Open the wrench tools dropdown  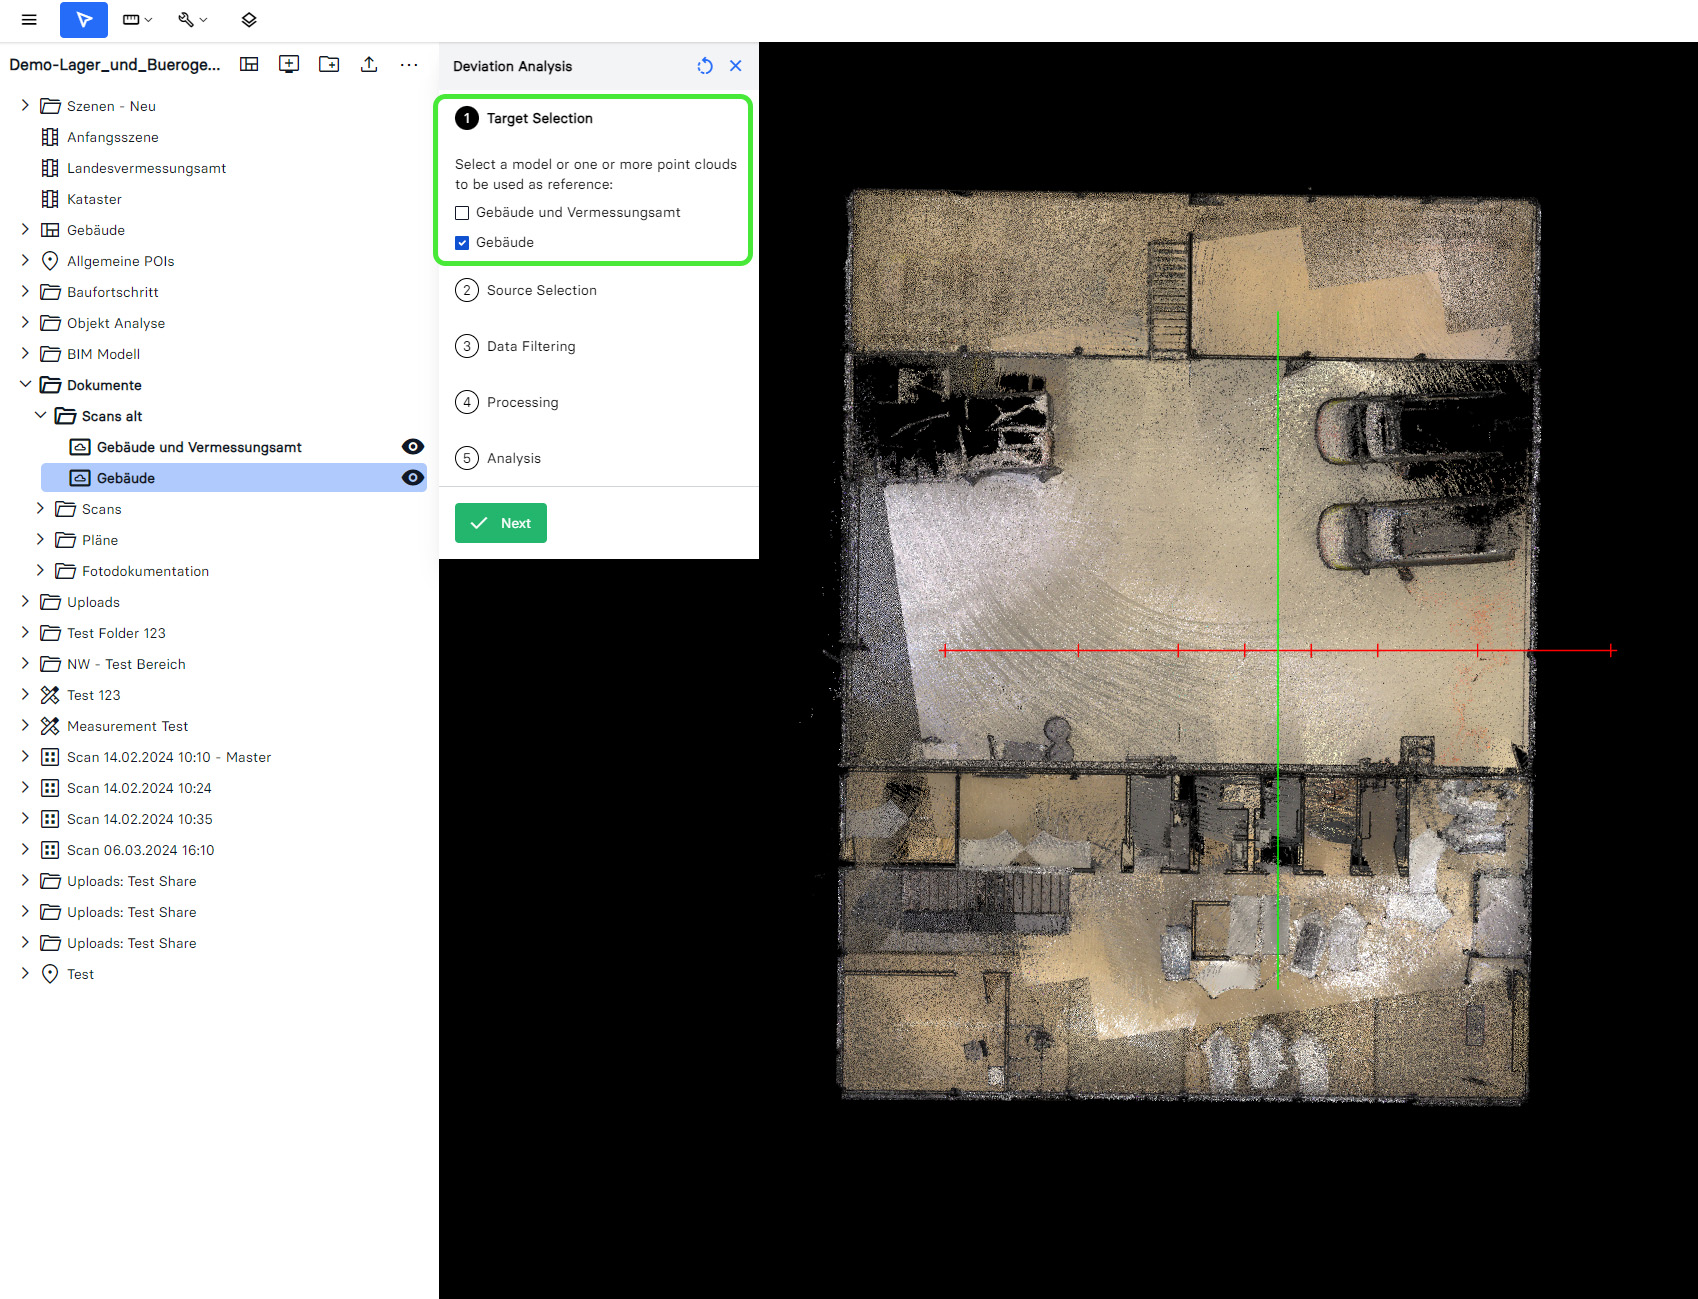[192, 20]
